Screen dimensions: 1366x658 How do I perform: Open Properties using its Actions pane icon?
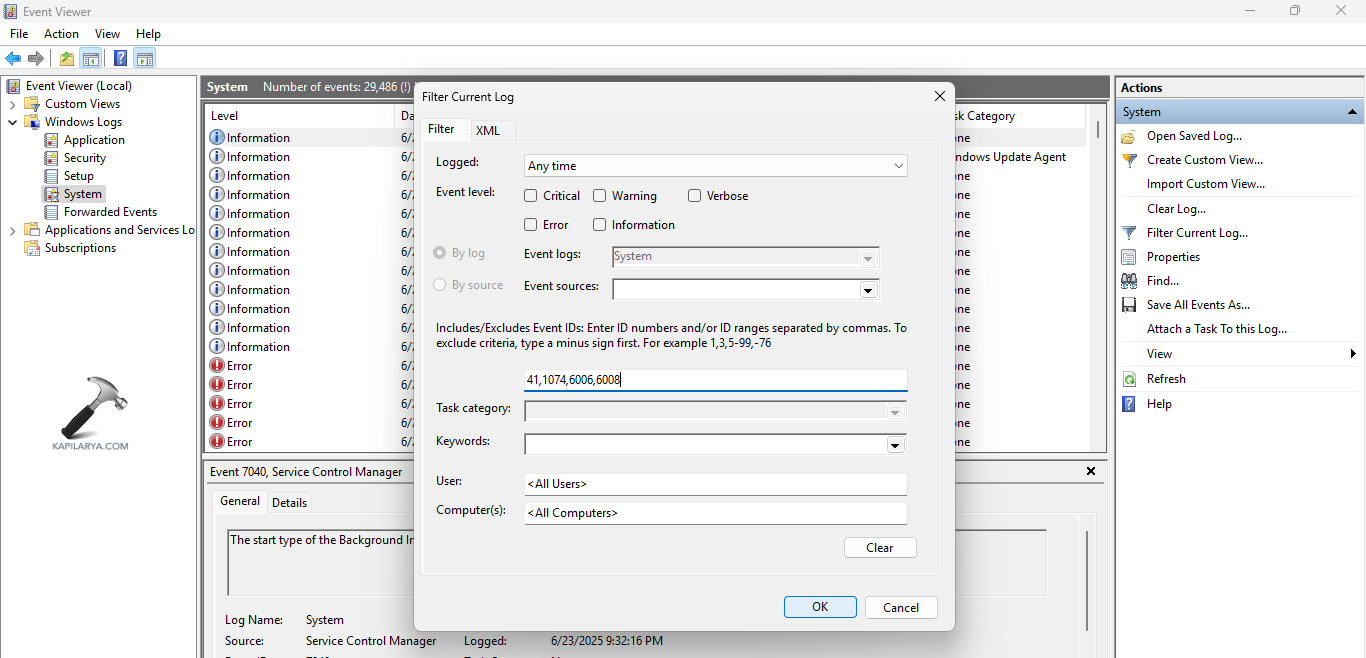point(1128,256)
